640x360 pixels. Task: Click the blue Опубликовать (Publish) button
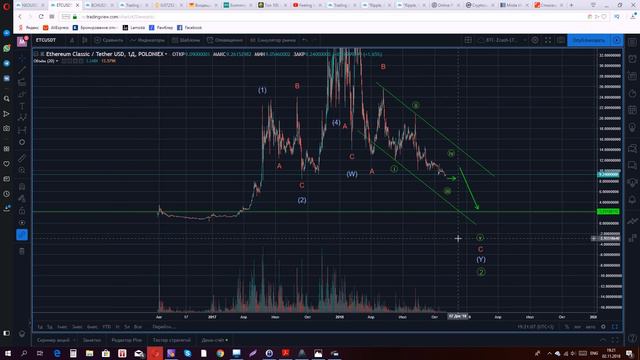(x=589, y=40)
